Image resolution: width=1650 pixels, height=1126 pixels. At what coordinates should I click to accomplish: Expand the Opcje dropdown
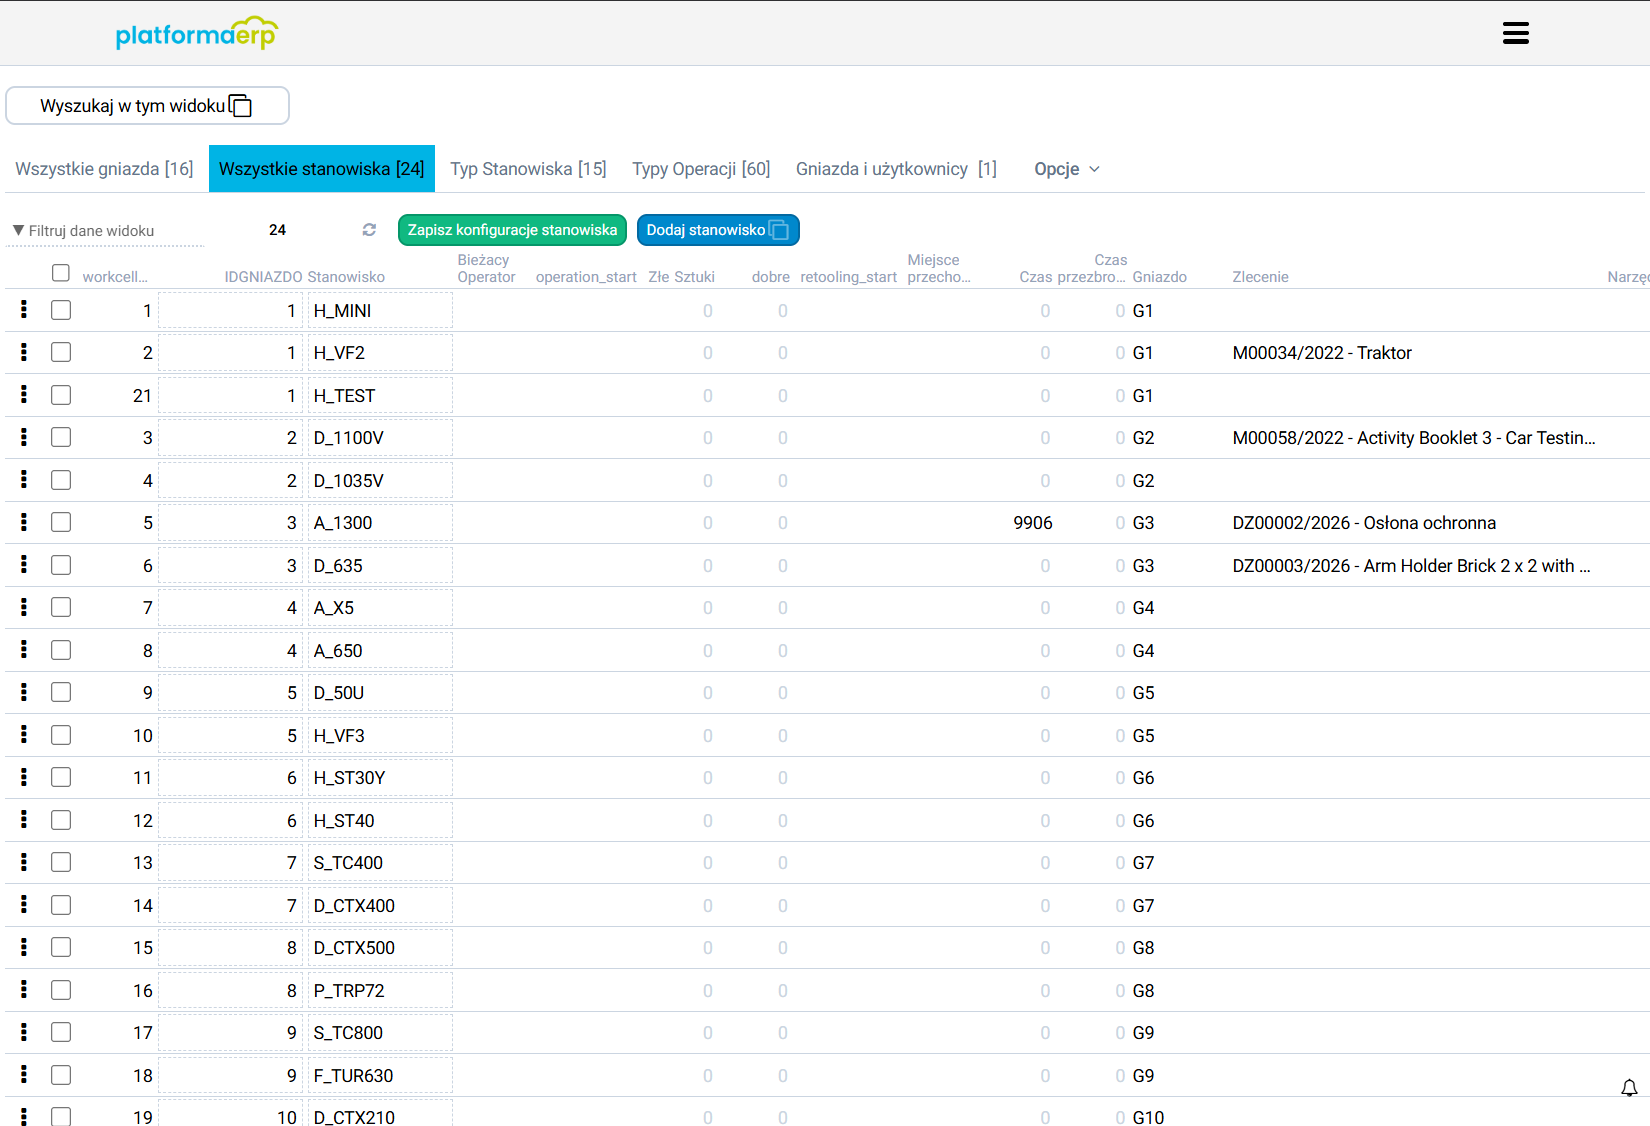coord(1067,169)
